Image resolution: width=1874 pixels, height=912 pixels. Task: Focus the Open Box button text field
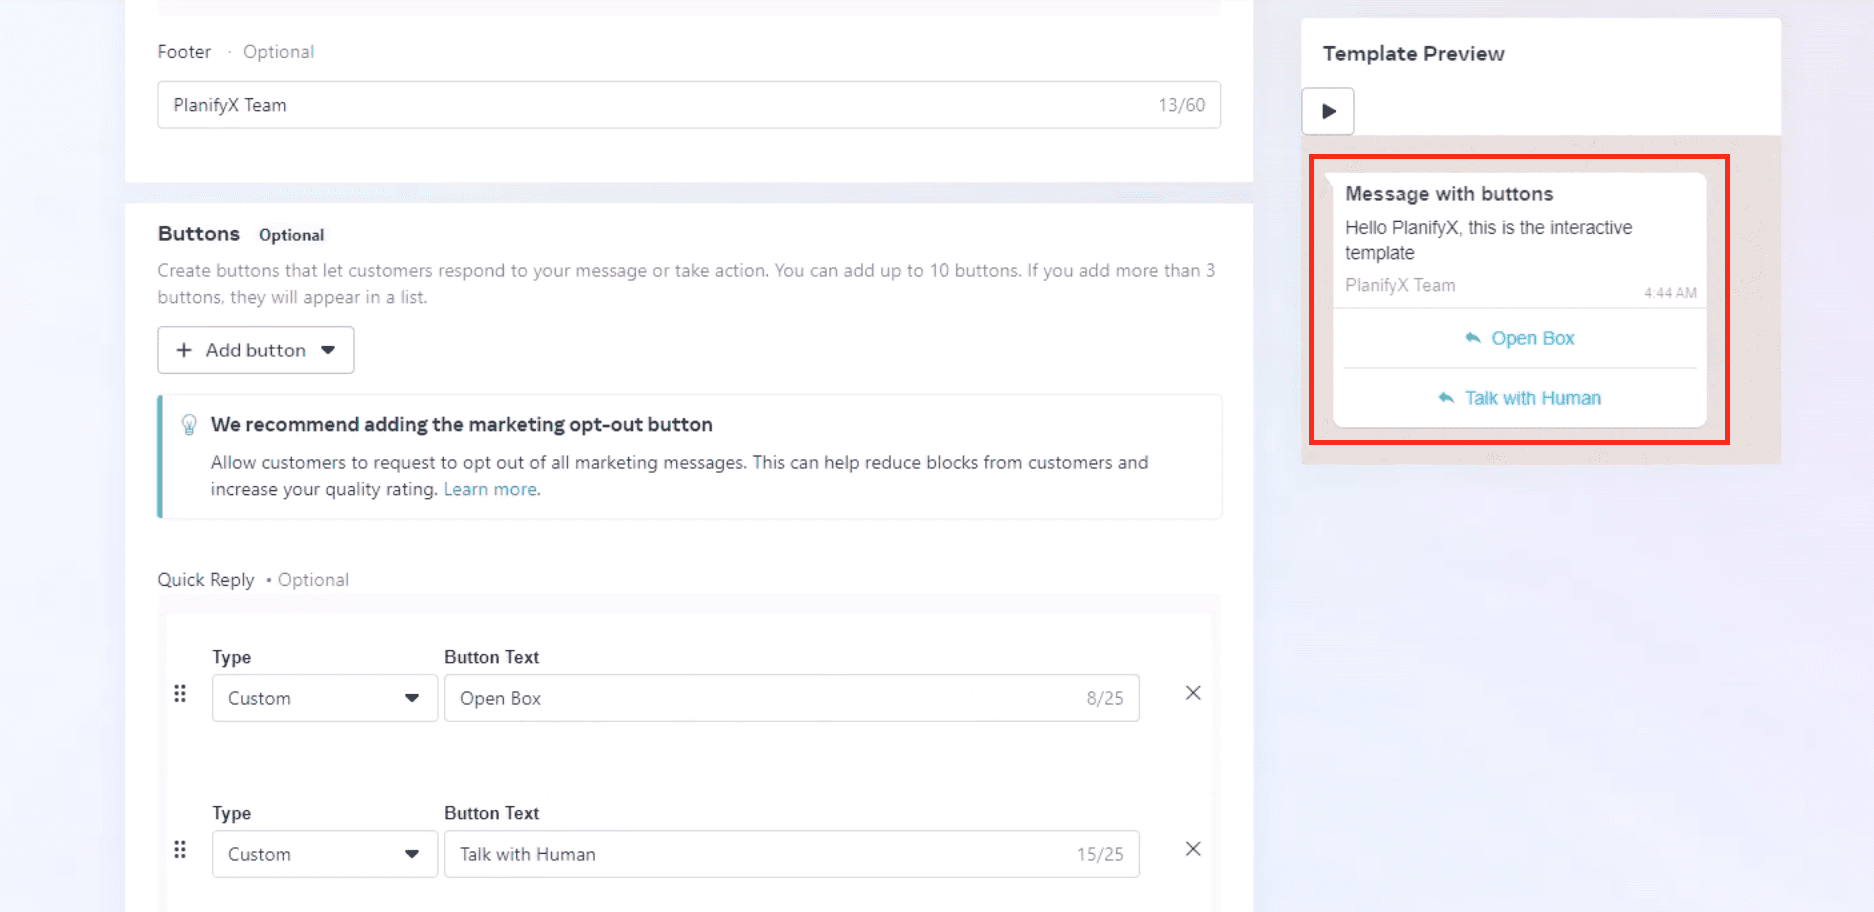(760, 698)
